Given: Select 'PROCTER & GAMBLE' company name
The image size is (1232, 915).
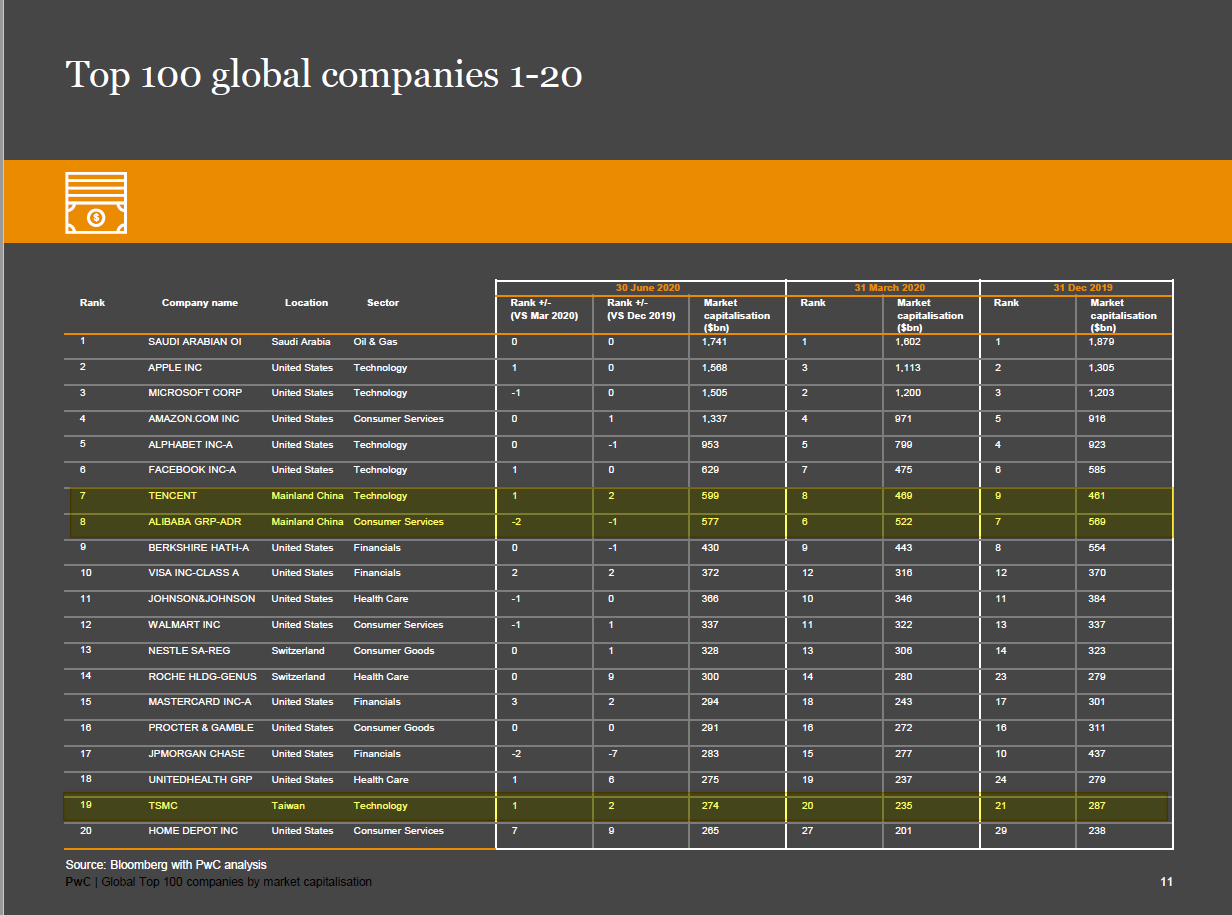Looking at the screenshot, I should click(201, 728).
